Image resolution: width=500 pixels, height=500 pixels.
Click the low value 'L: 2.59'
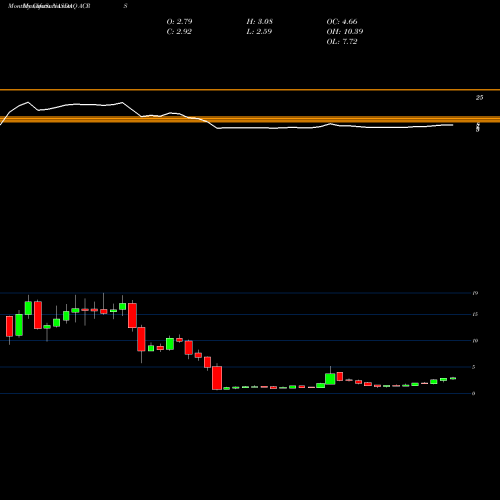click(259, 31)
